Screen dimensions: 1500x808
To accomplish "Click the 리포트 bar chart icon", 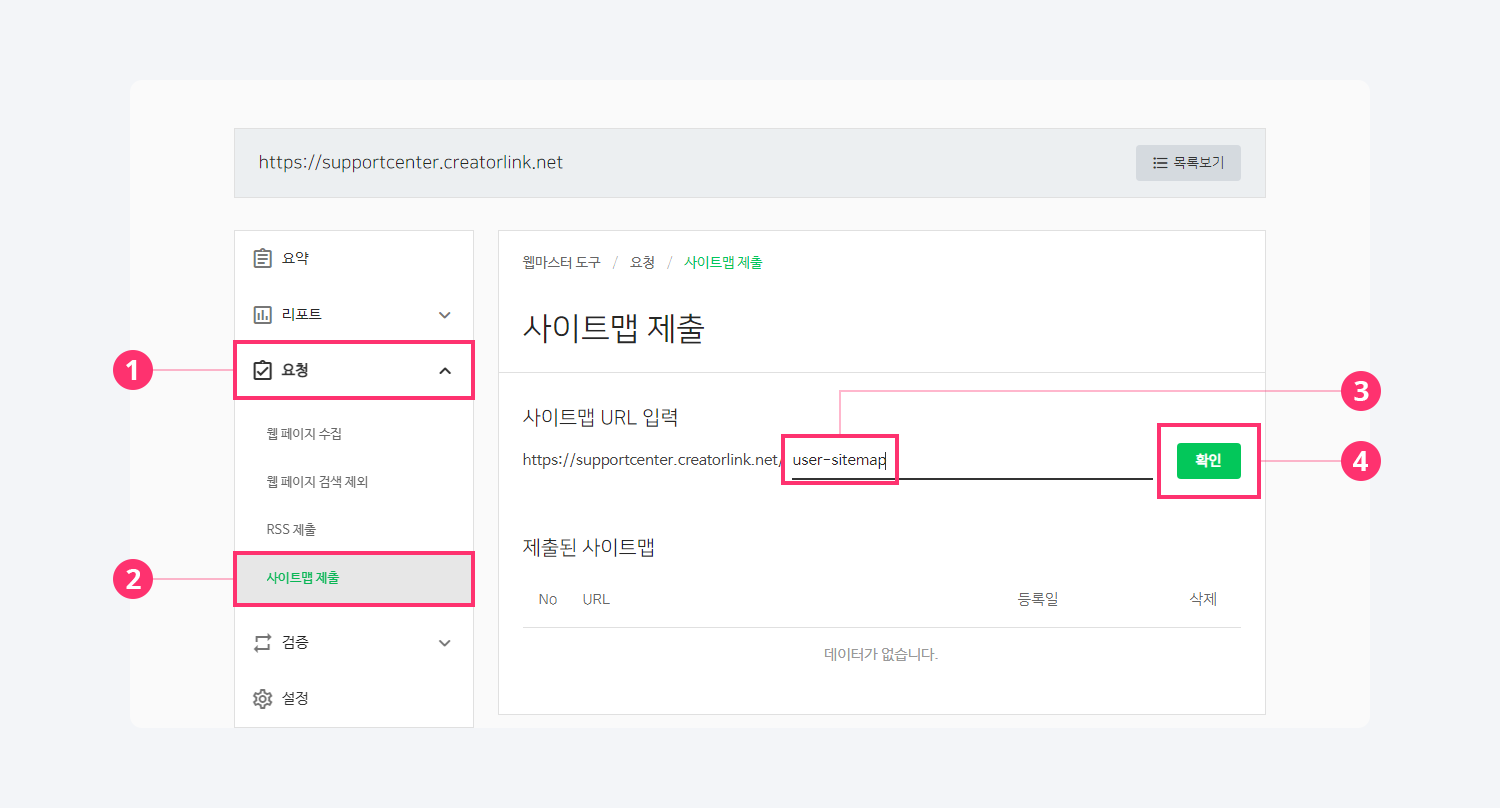I will tap(263, 315).
